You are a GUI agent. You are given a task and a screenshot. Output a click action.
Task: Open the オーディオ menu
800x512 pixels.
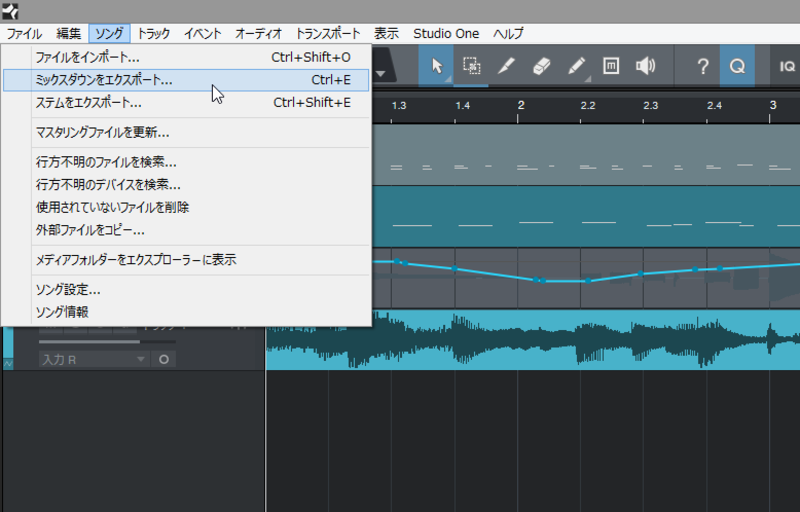(x=258, y=34)
